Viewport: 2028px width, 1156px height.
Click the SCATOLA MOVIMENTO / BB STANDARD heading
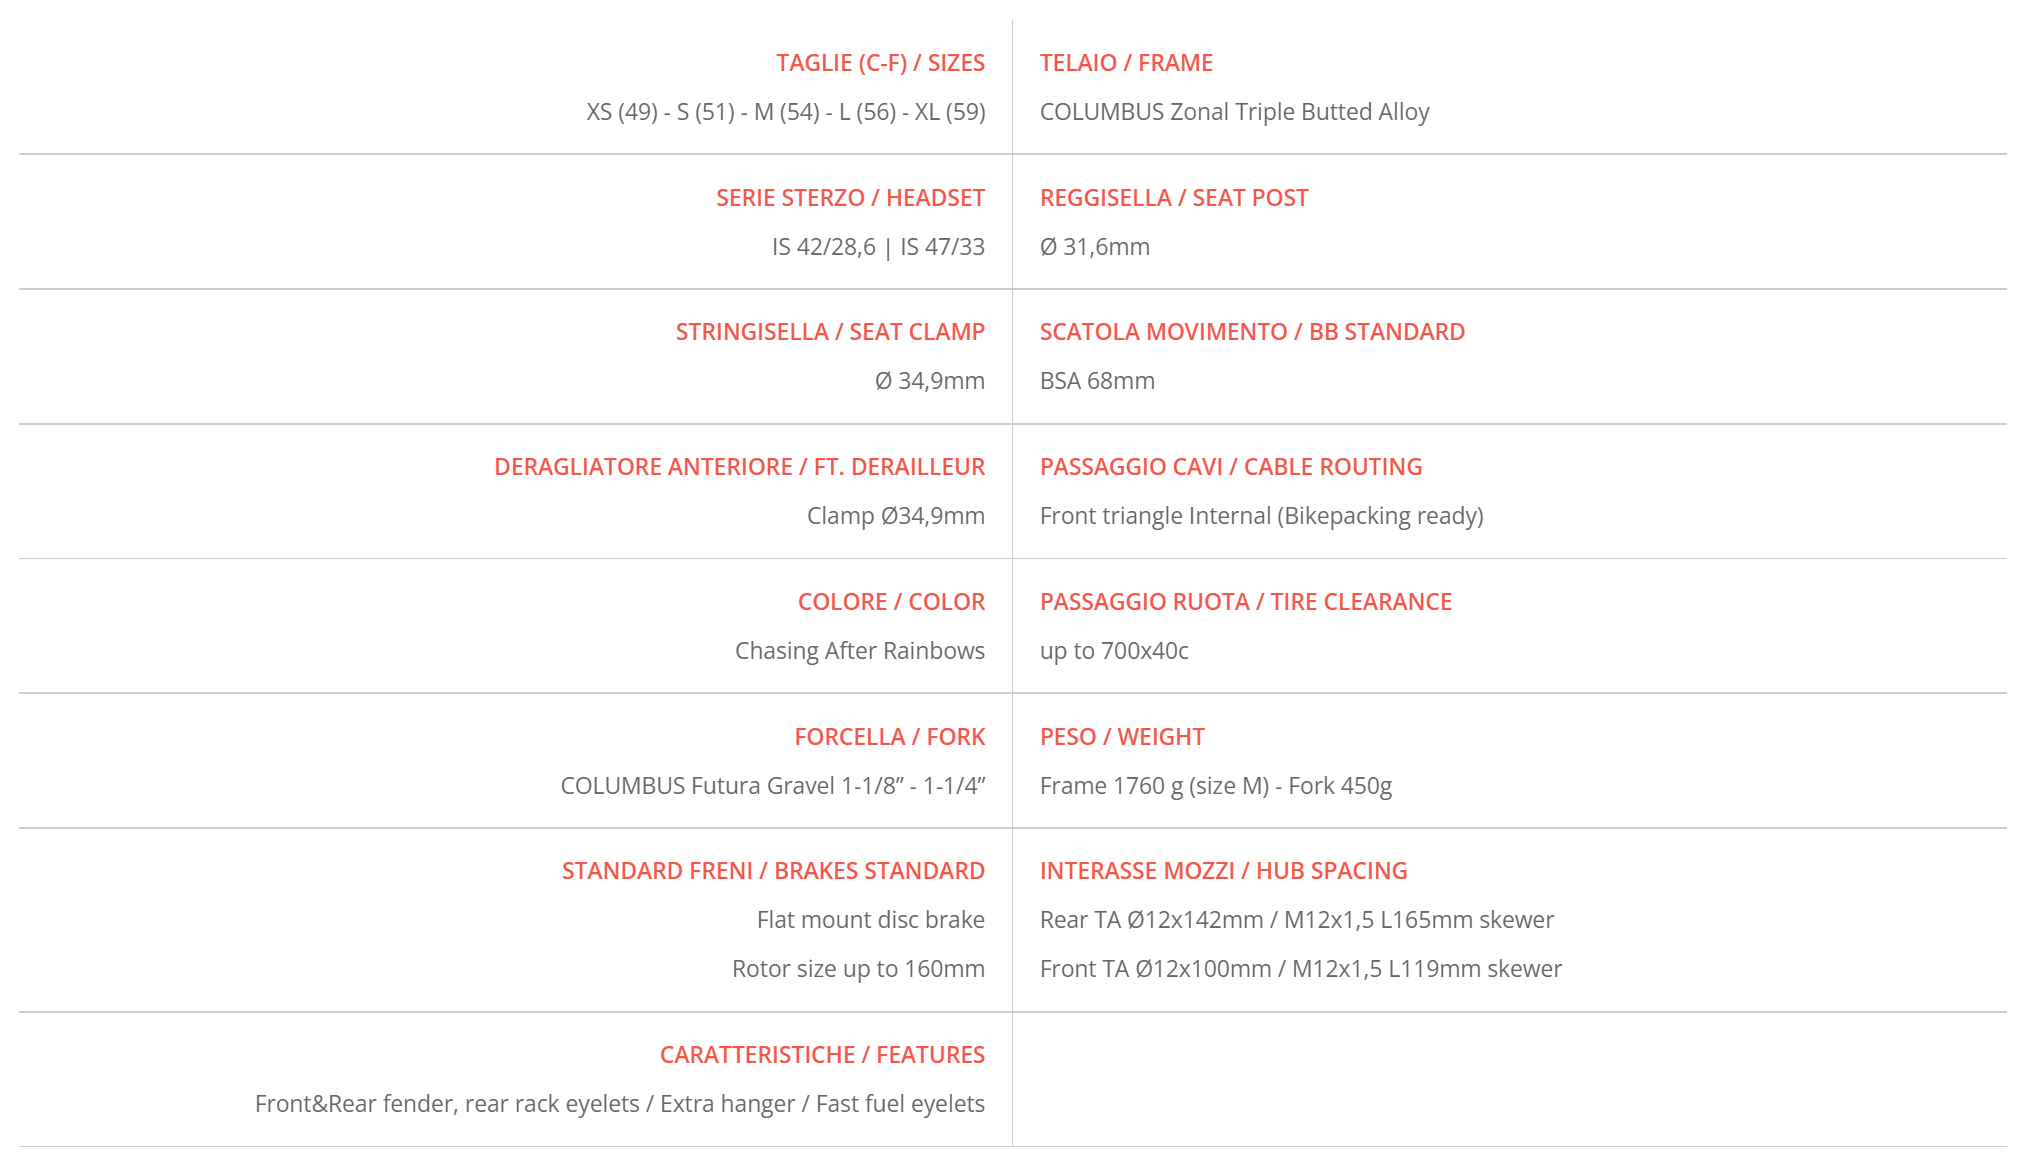pyautogui.click(x=1252, y=332)
